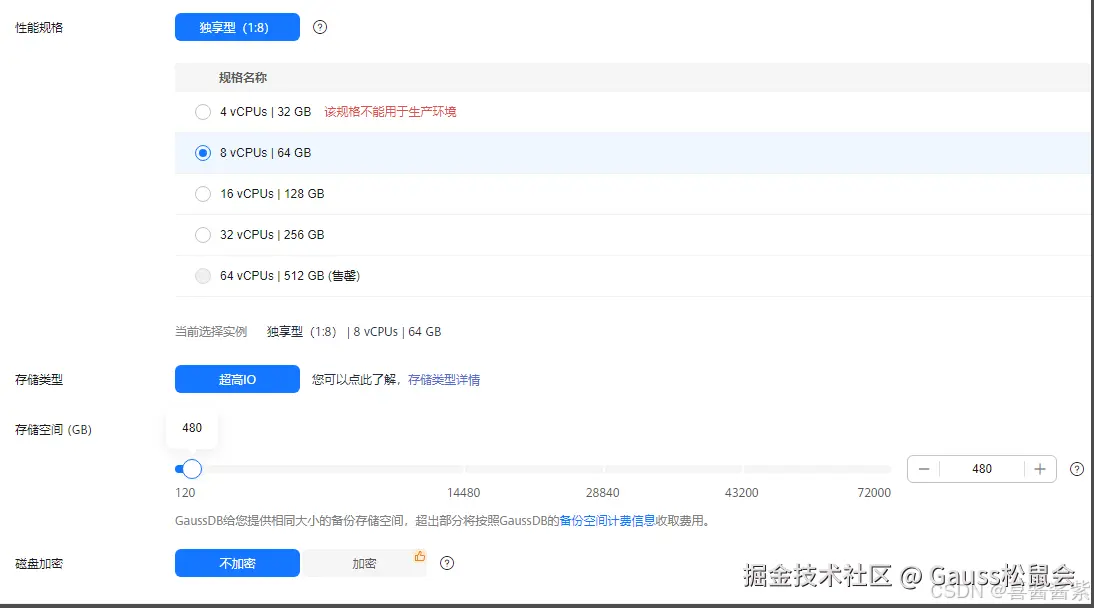This screenshot has width=1094, height=608.
Task: Click the storage space slider handle
Action: 190,468
